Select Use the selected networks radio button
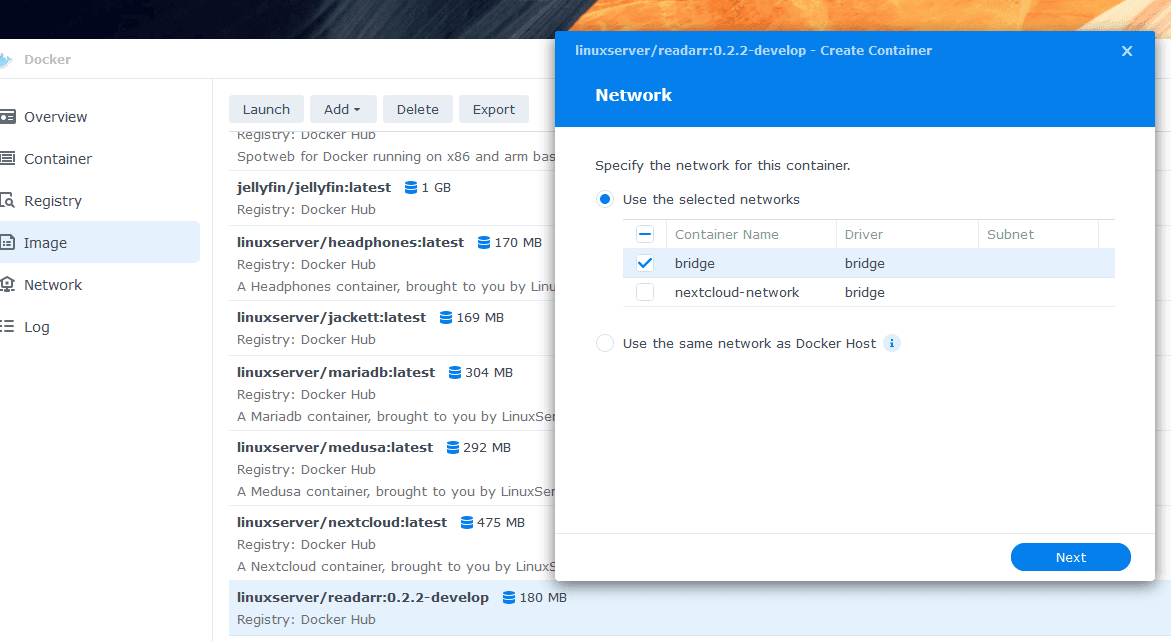The width and height of the screenshot is (1171, 642). pos(605,199)
